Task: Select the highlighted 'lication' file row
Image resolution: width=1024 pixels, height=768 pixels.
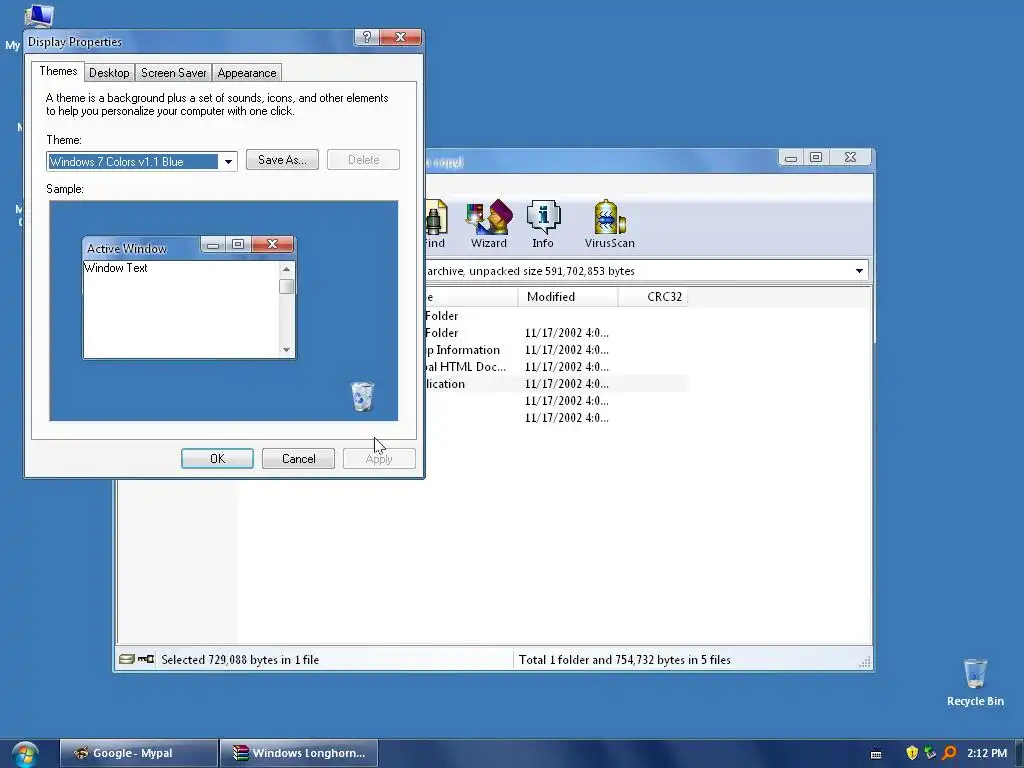Action: (556, 384)
